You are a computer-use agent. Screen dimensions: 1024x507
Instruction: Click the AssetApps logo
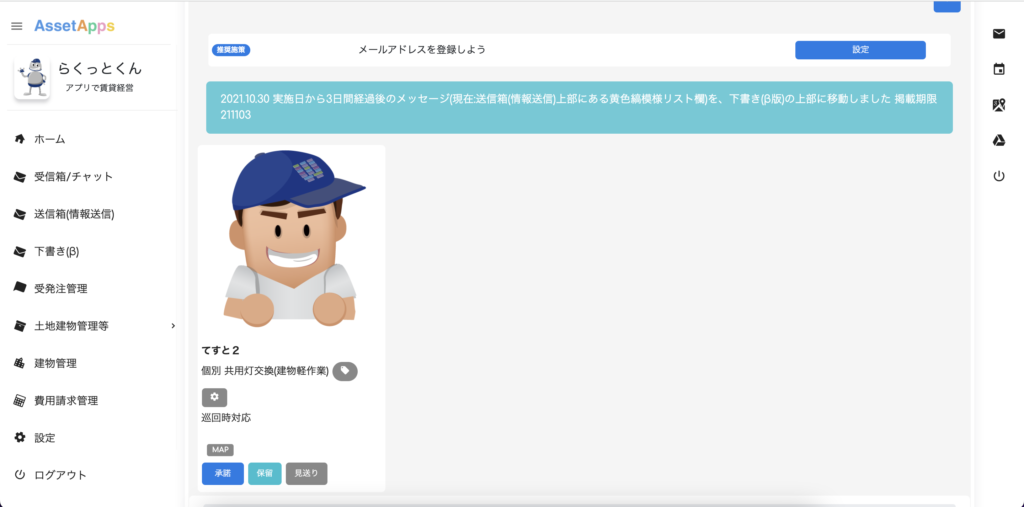click(x=74, y=26)
